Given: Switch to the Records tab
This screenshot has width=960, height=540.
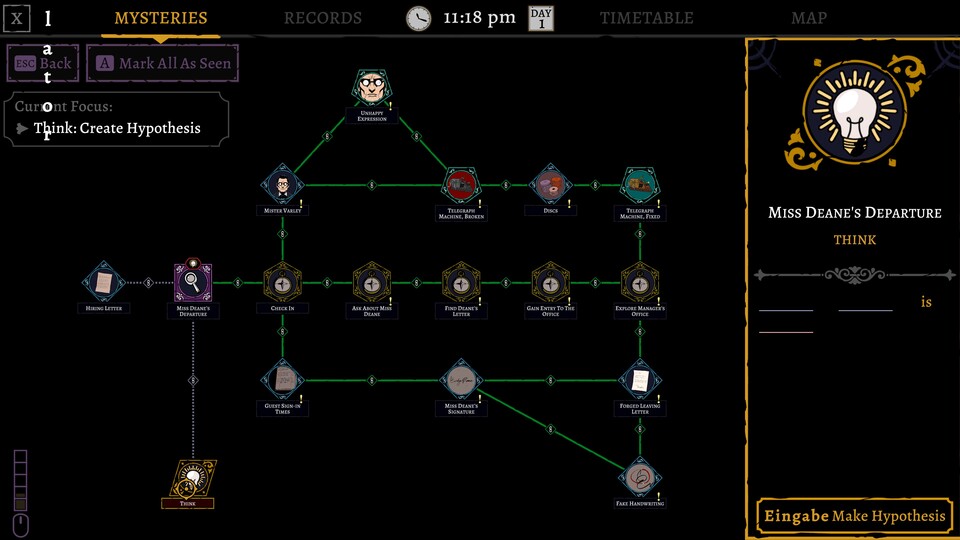Looking at the screenshot, I should [x=322, y=18].
